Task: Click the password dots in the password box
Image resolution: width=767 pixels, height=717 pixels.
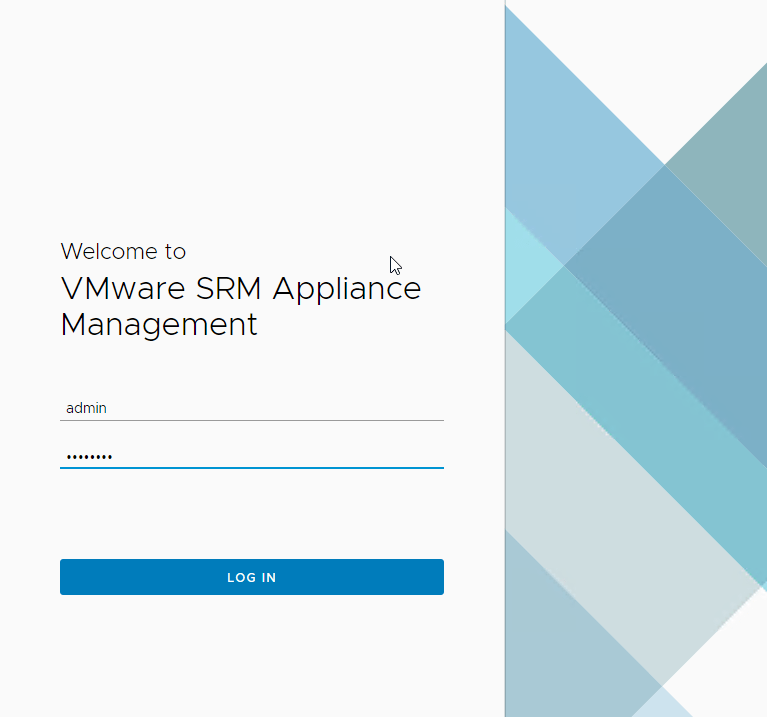Action: point(89,457)
